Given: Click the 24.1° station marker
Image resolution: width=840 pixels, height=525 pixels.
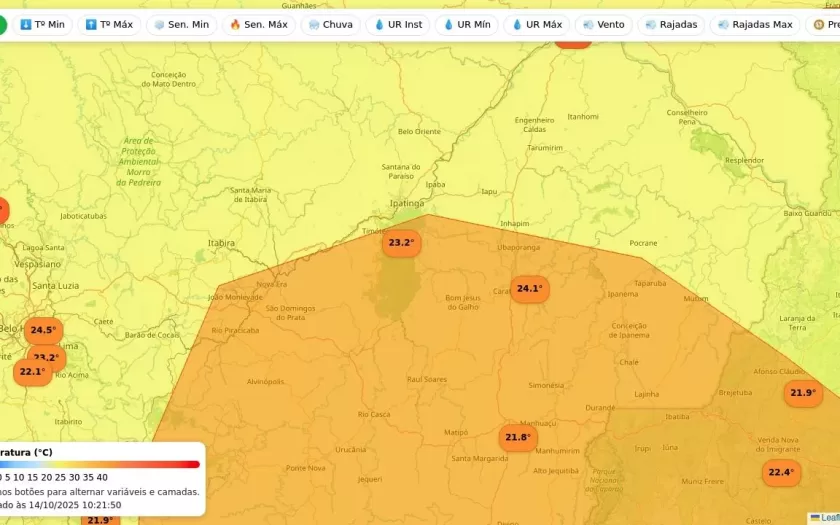Looking at the screenshot, I should (x=529, y=289).
